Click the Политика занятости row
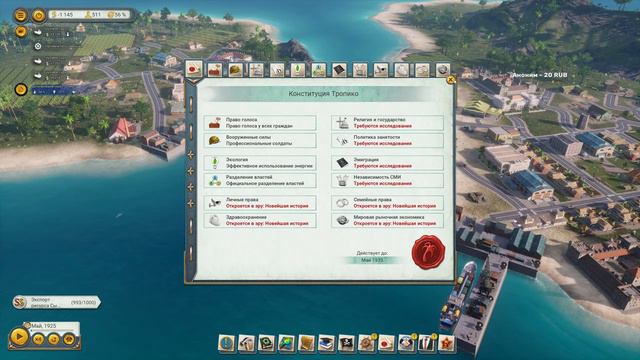Screen dimensions: 640x360 pyautogui.click(x=387, y=140)
